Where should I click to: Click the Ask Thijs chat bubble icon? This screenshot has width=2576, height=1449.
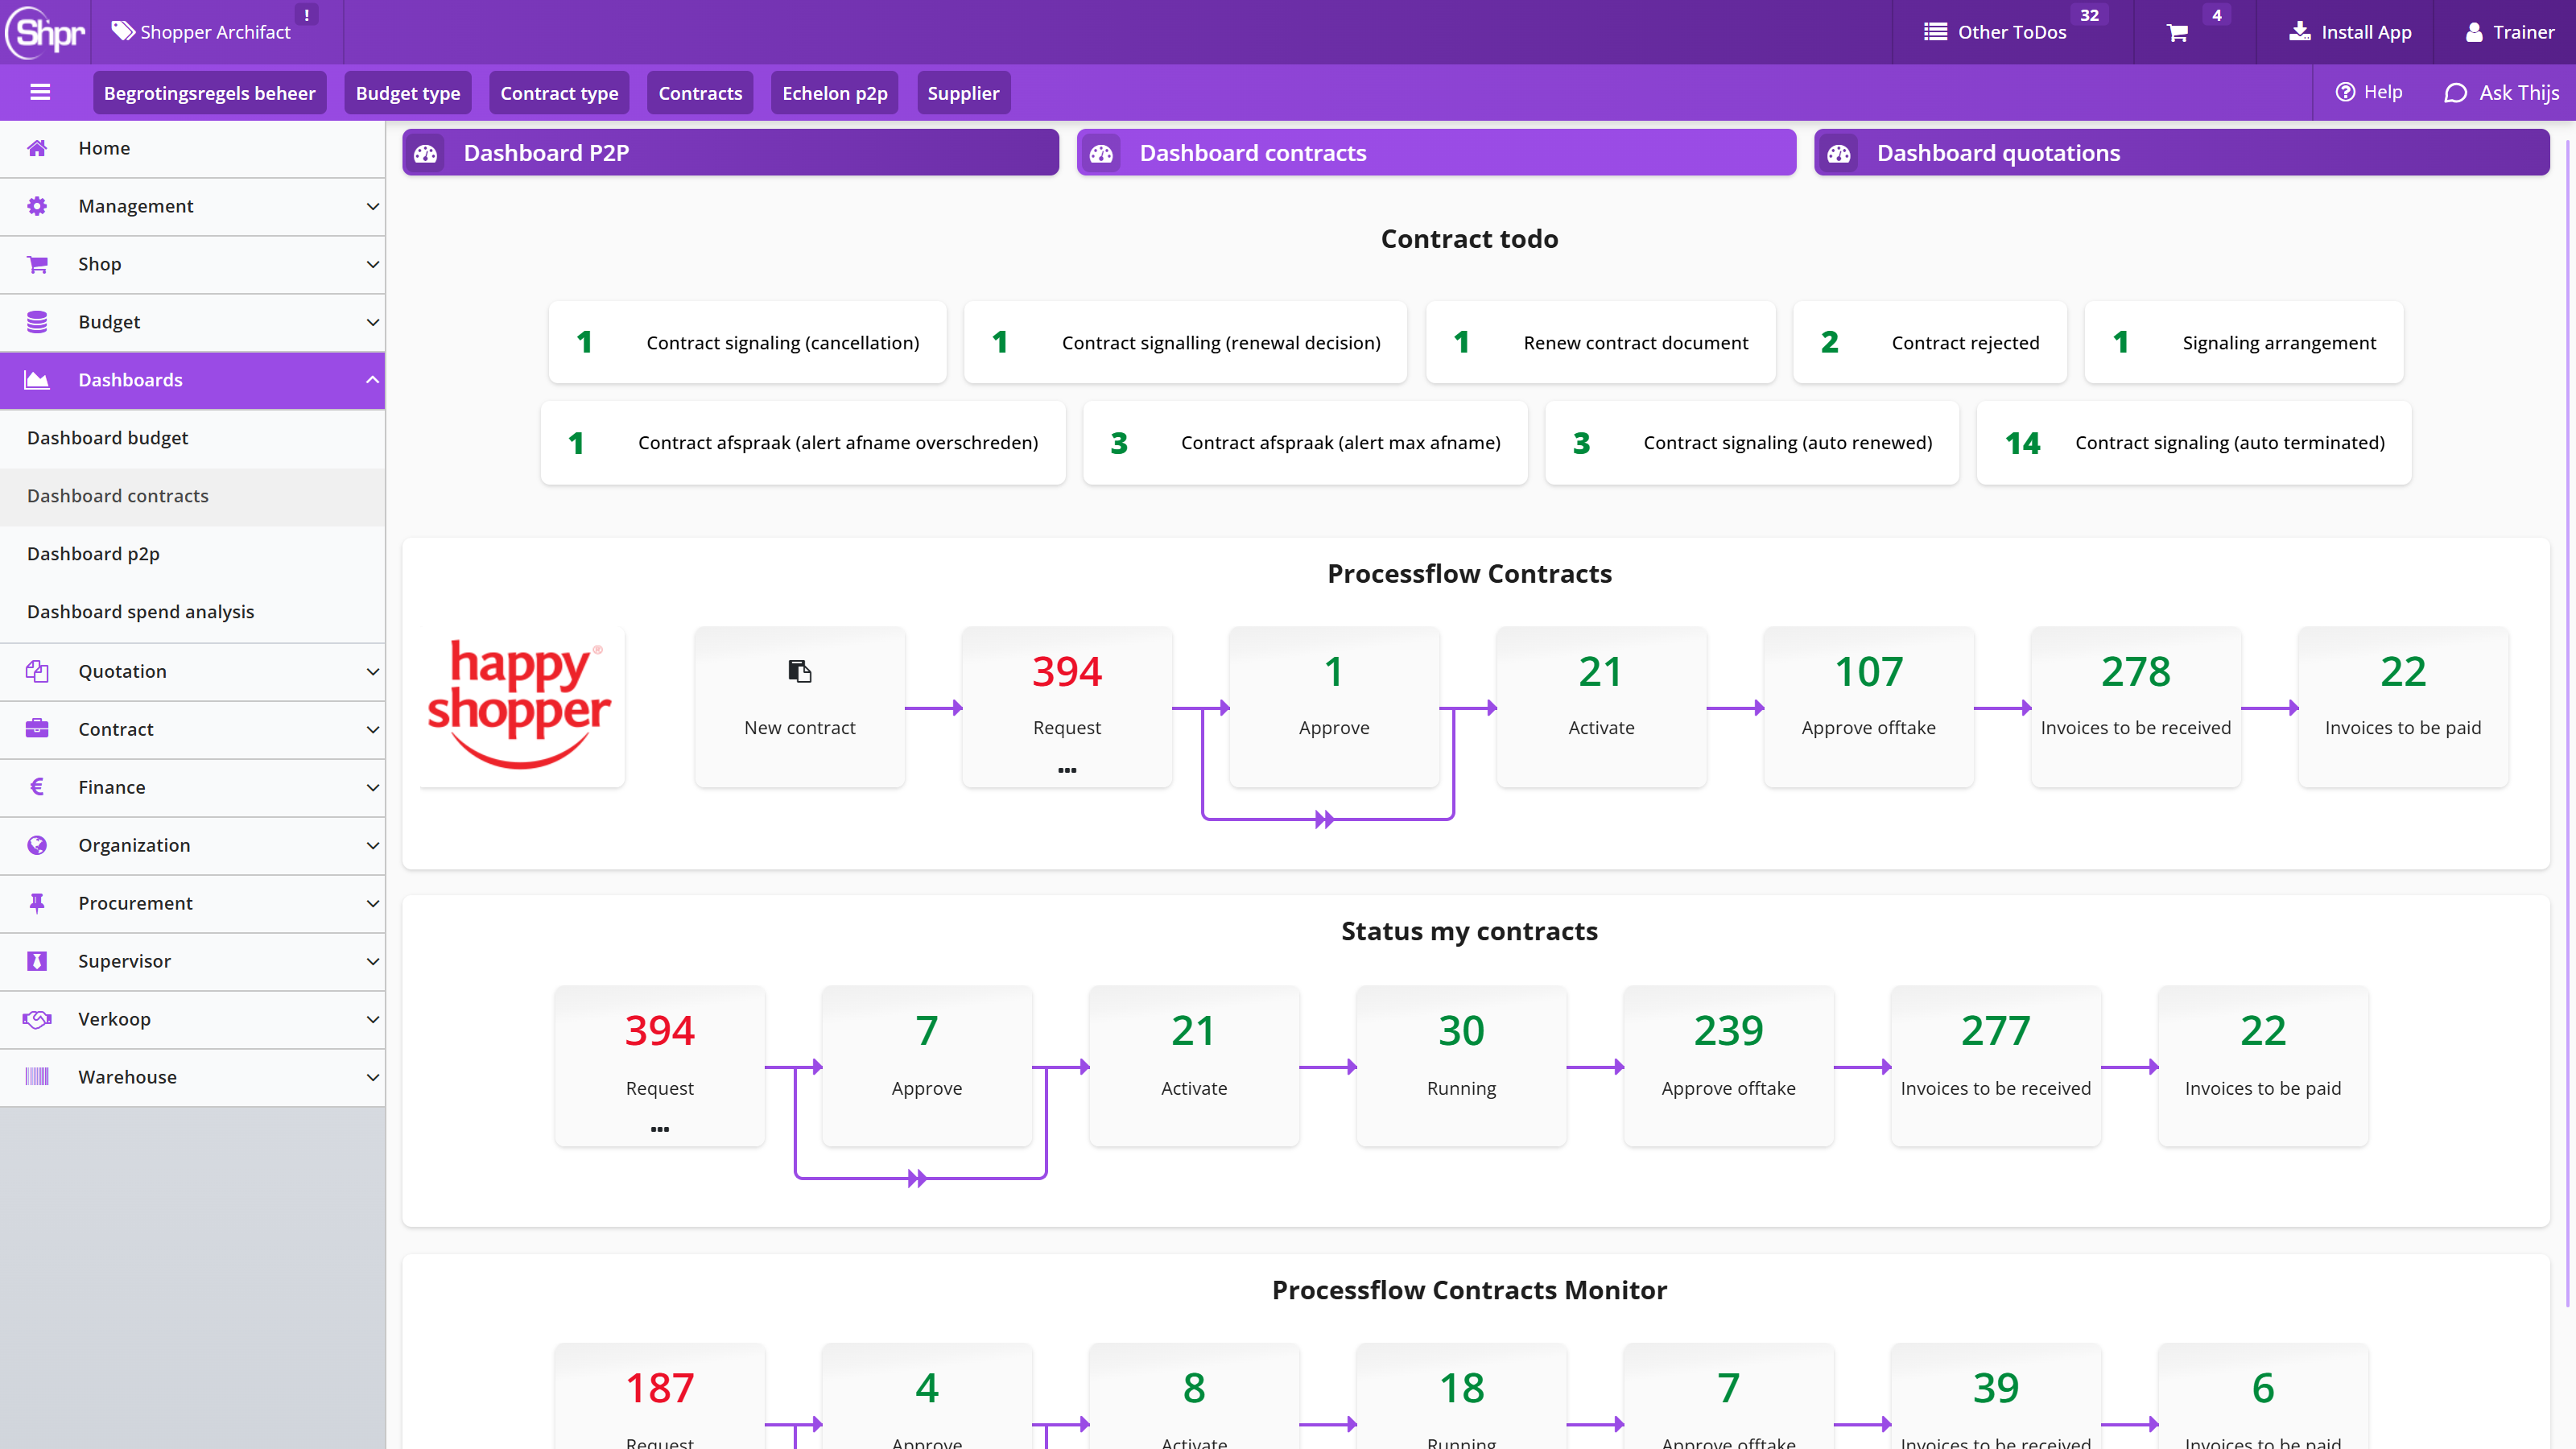(2455, 93)
